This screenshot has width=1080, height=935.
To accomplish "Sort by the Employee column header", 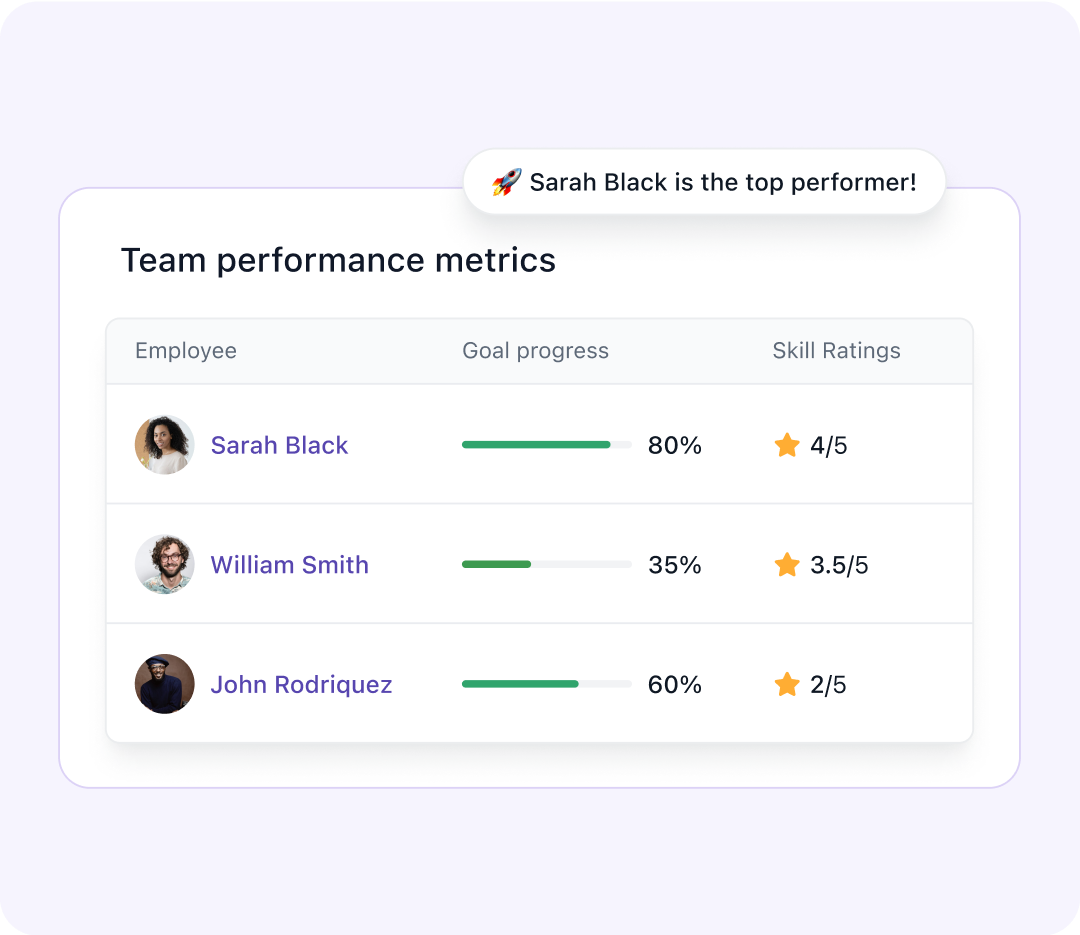I will click(186, 351).
